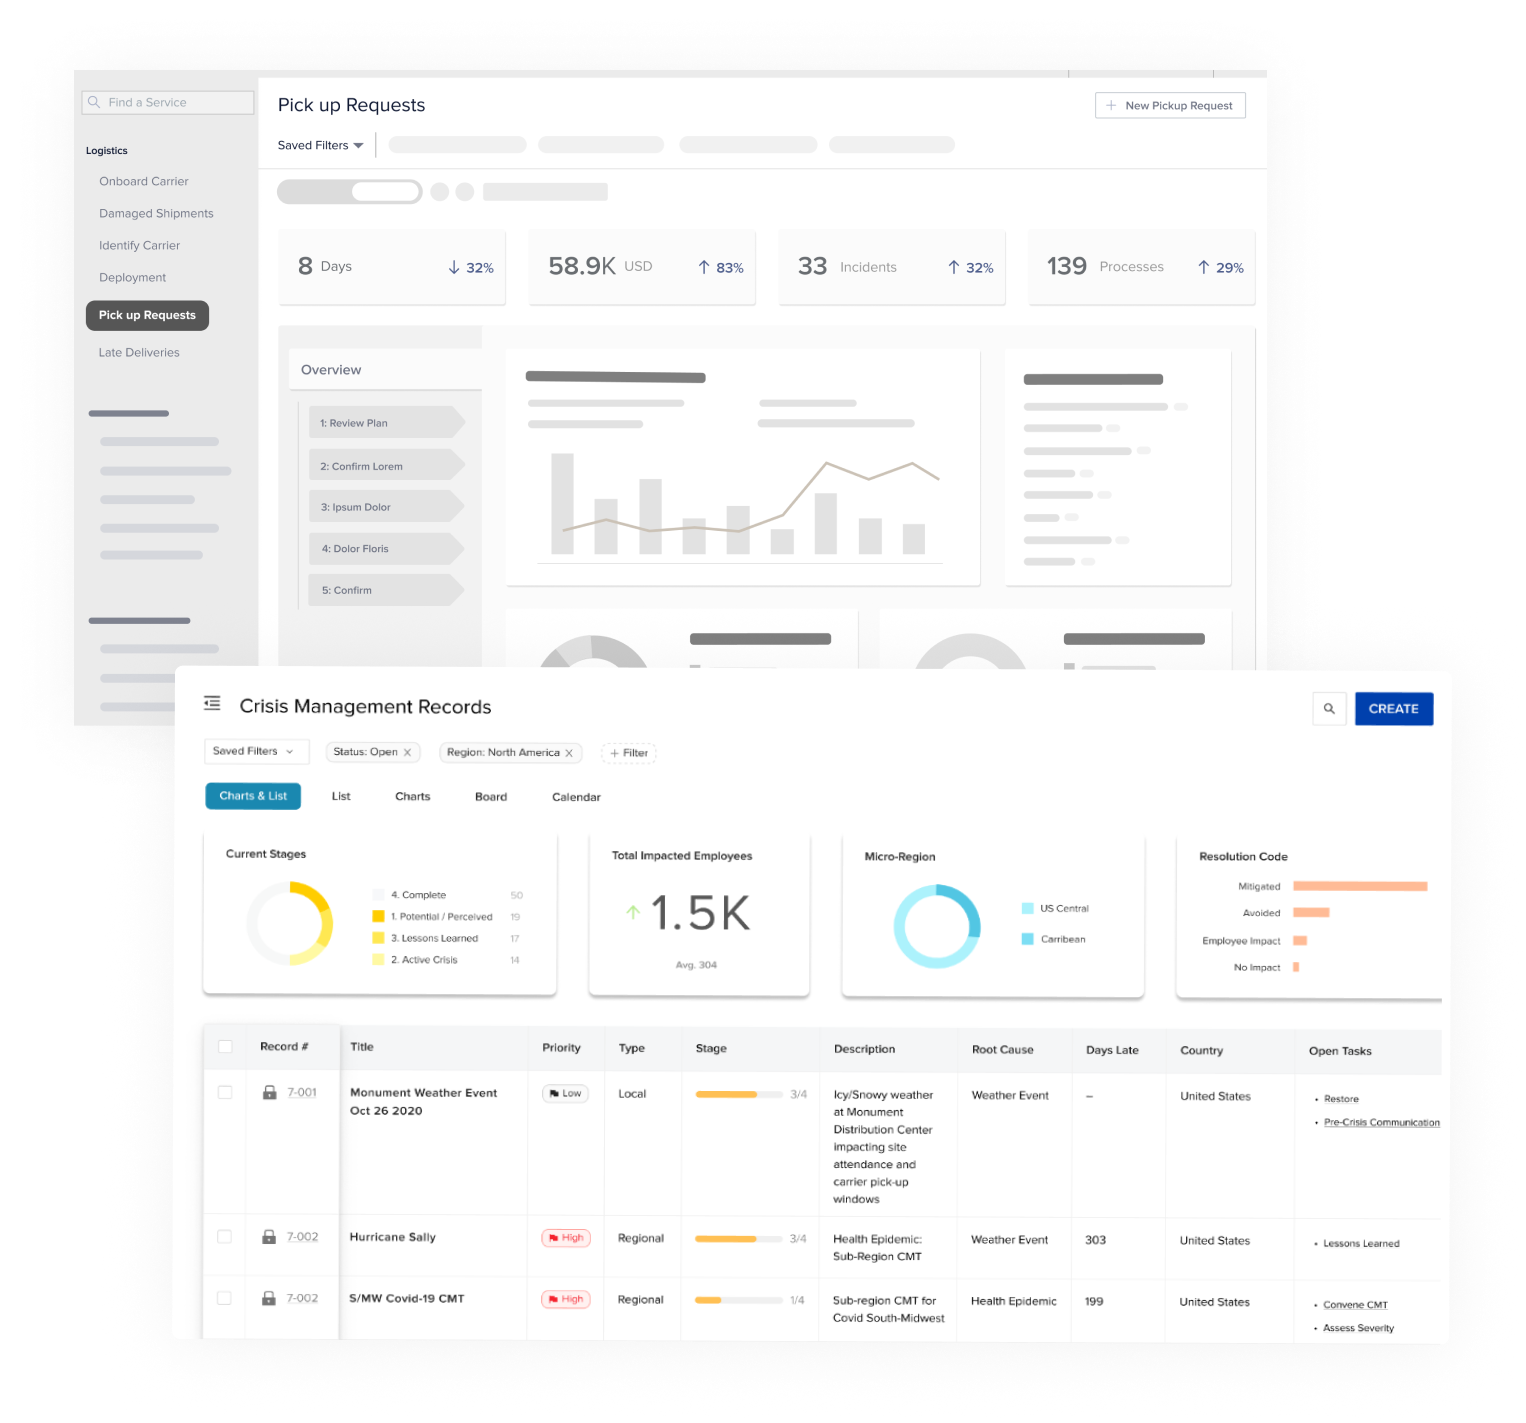Sort by the Record # column header

pyautogui.click(x=284, y=1047)
